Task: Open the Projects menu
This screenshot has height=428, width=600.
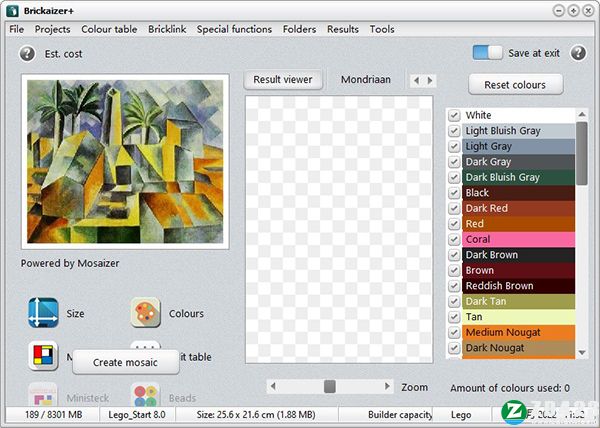Action: pos(52,29)
